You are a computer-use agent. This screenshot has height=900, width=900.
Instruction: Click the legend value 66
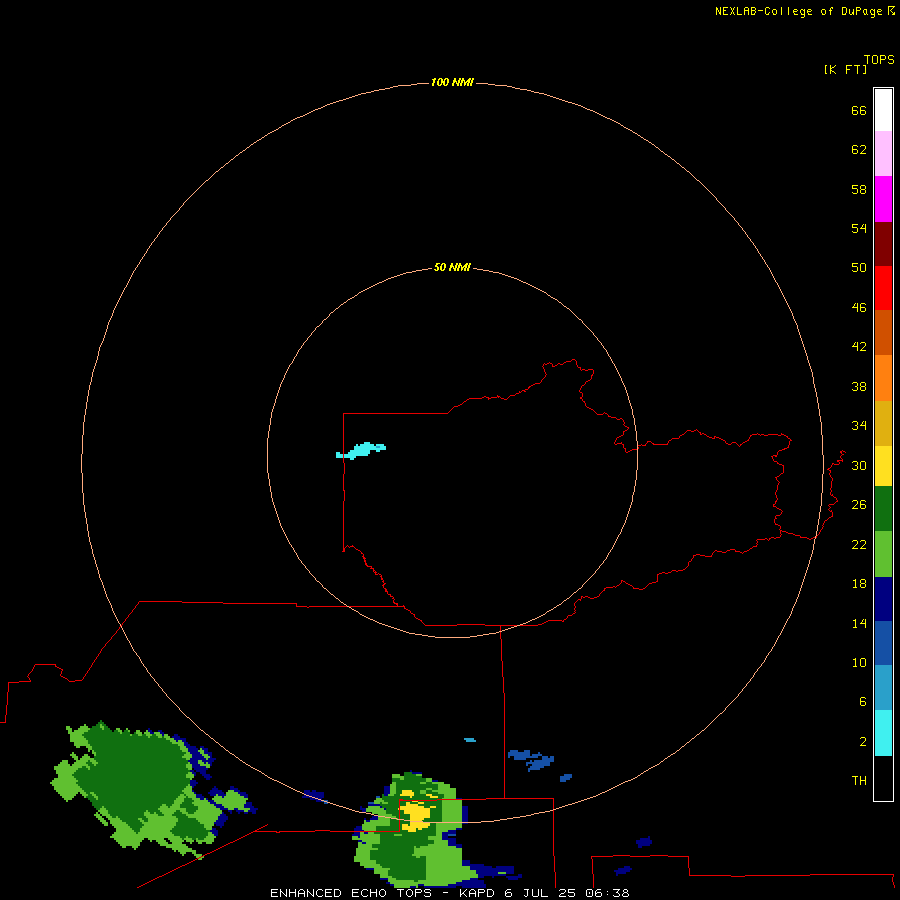[859, 110]
